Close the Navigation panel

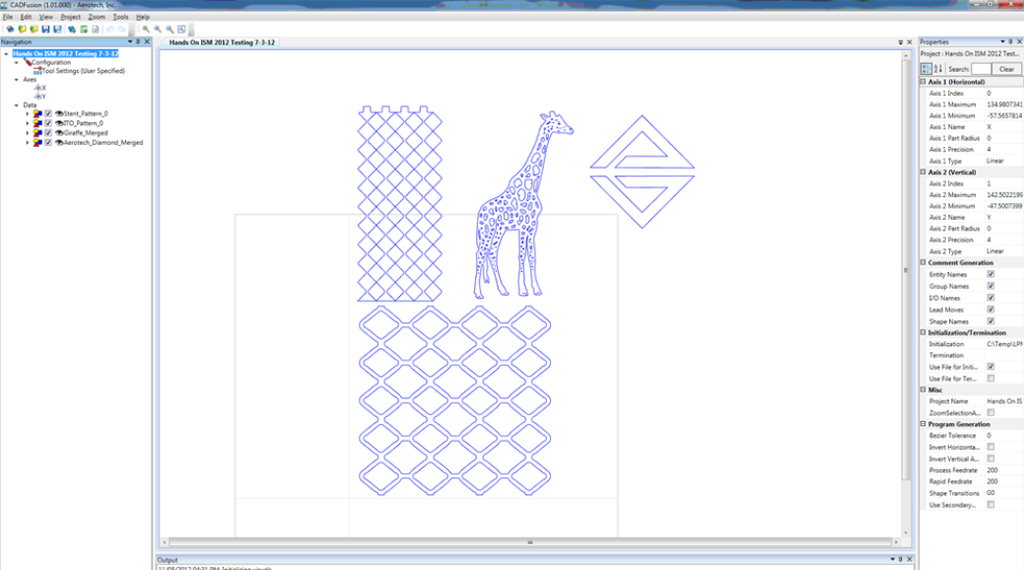point(147,42)
